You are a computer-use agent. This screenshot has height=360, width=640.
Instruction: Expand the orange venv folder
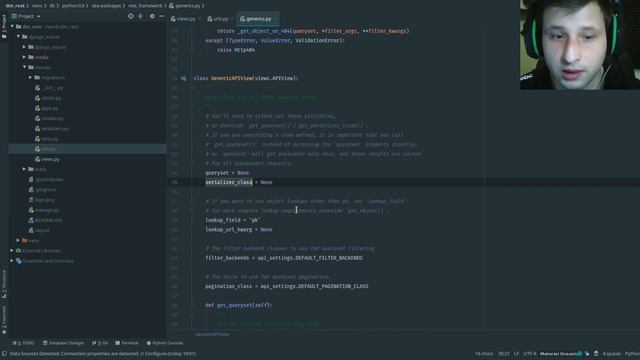[18, 241]
